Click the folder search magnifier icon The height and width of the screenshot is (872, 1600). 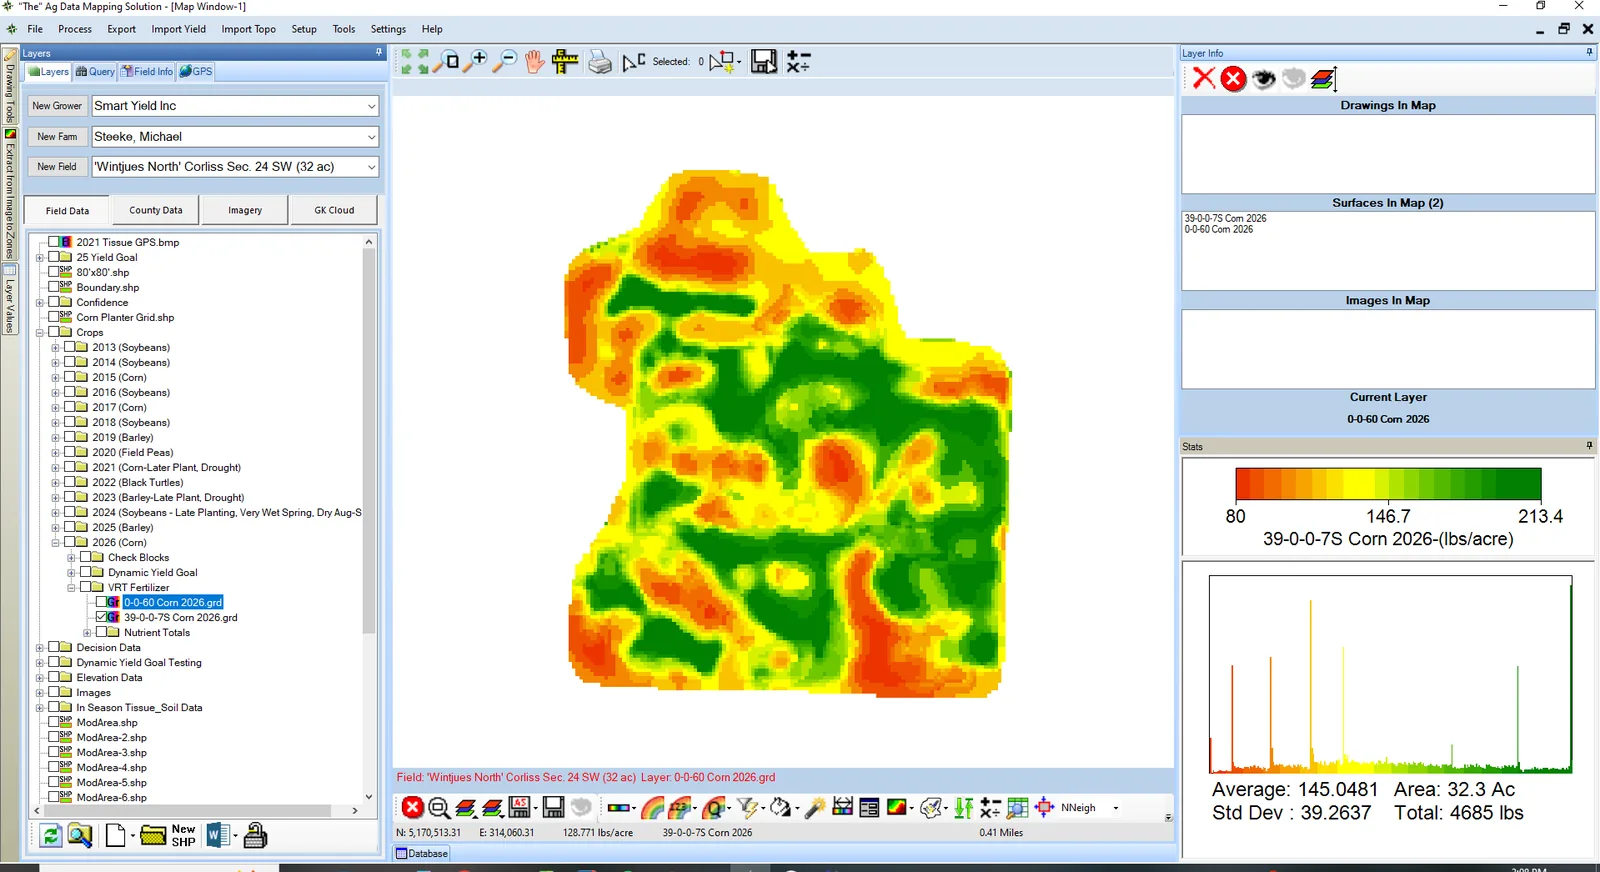point(80,835)
